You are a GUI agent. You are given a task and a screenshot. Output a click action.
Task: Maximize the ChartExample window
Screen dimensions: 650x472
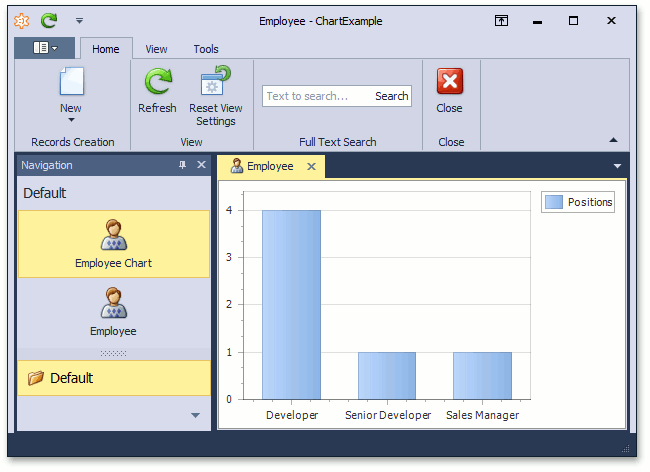pyautogui.click(x=574, y=21)
